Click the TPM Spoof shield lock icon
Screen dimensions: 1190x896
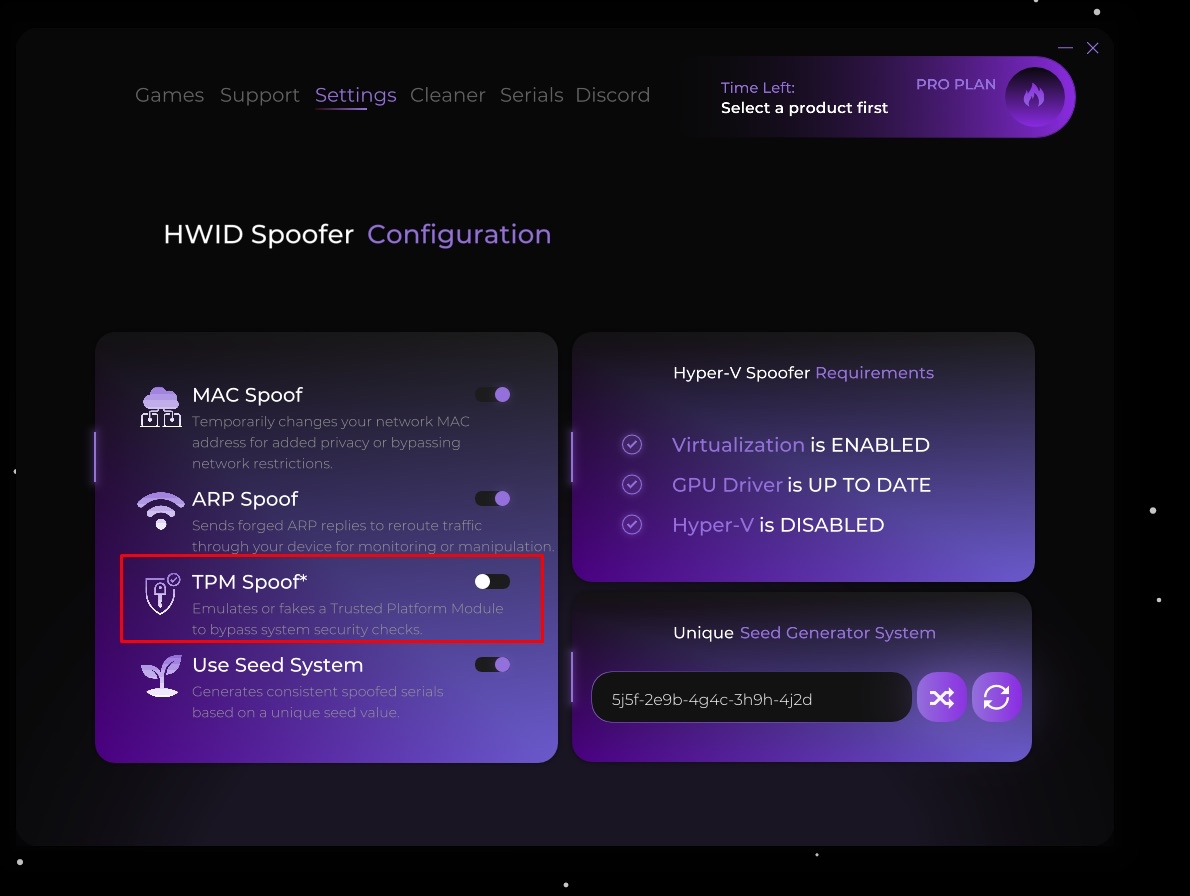(x=161, y=594)
